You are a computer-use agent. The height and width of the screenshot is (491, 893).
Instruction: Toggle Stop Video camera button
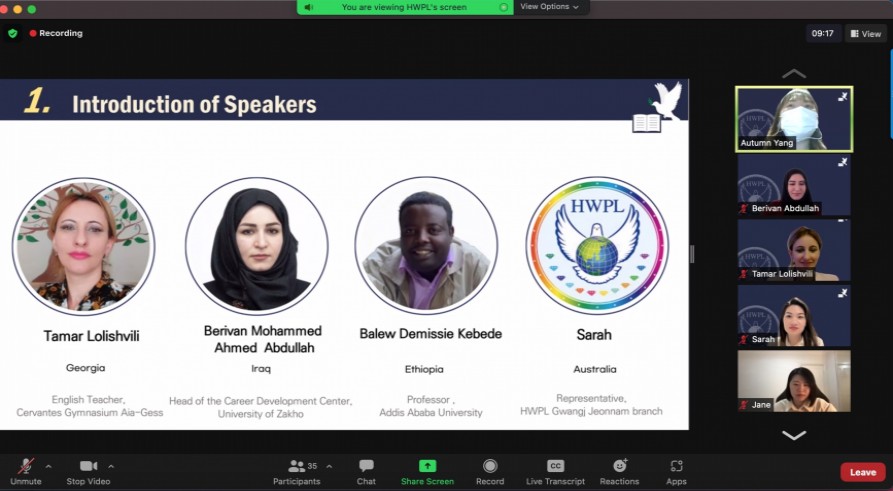89,467
